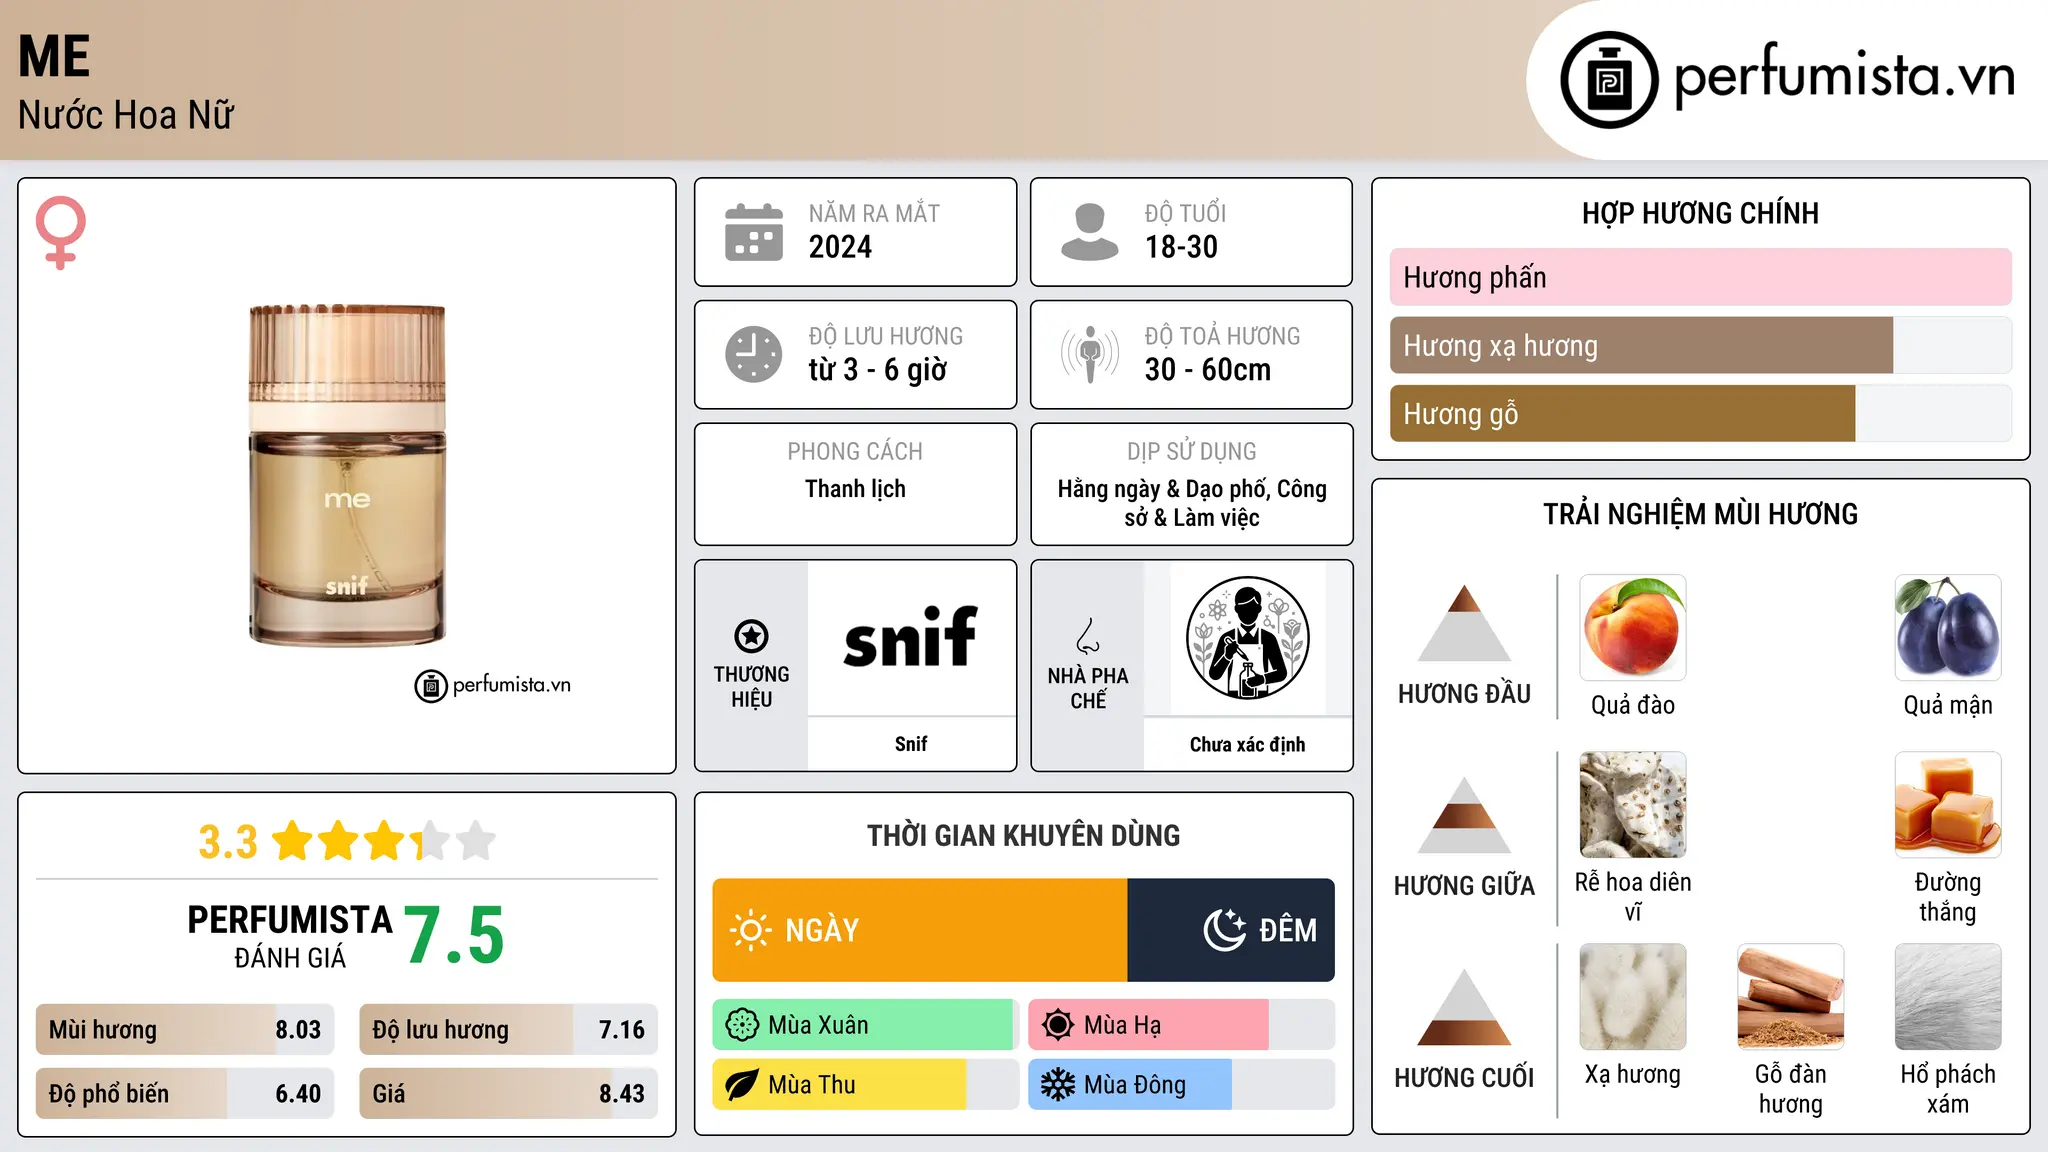Click the TRẢI NGHIỆM MÙI HƯƠNG heading
The image size is (2048, 1152).
(x=1700, y=514)
